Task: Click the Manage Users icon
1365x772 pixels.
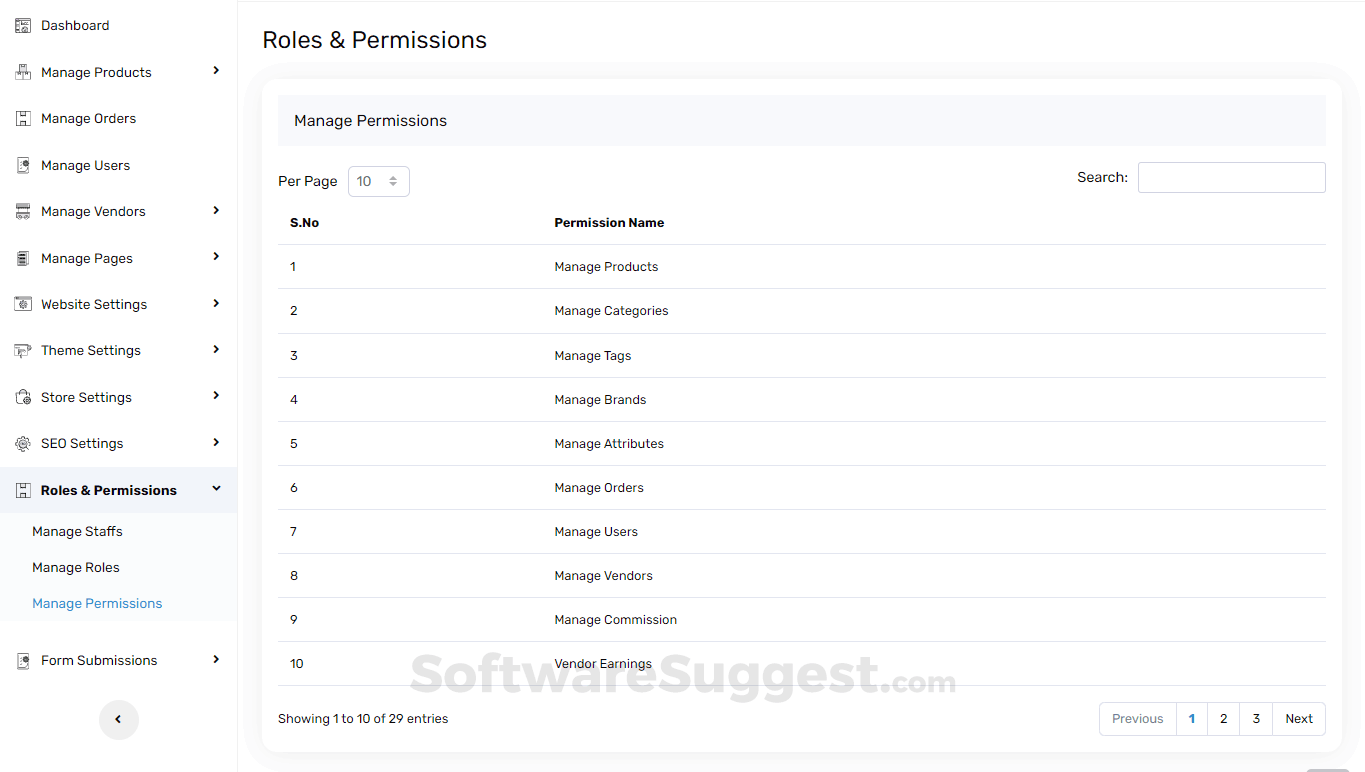Action: pos(21,164)
